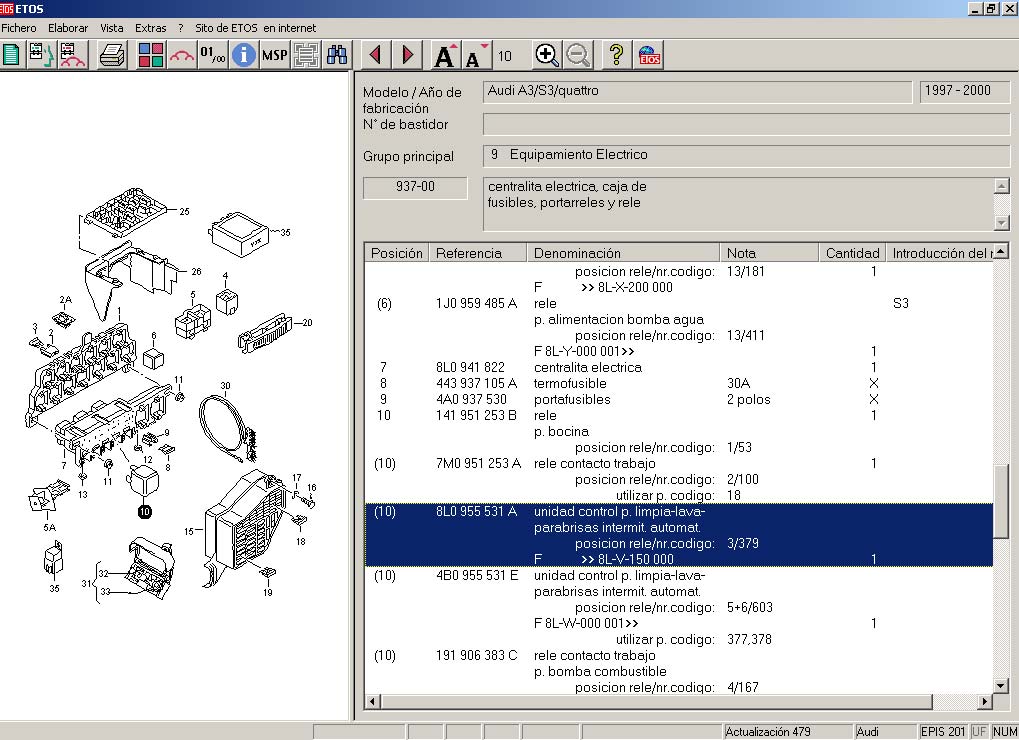Select the highlighted callout 10 in the diagram
The height and width of the screenshot is (740, 1019).
click(x=144, y=512)
